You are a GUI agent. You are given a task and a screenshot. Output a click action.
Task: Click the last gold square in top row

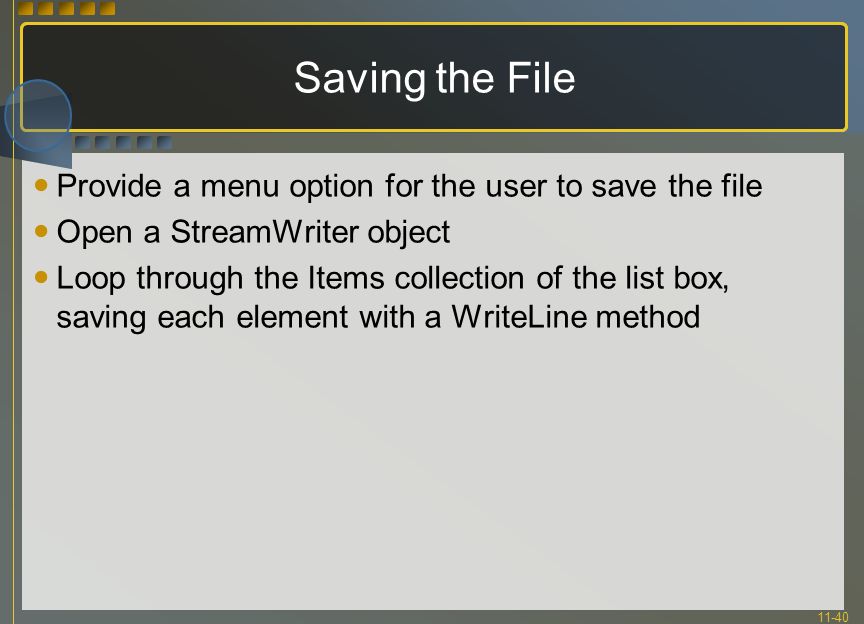click(x=108, y=8)
